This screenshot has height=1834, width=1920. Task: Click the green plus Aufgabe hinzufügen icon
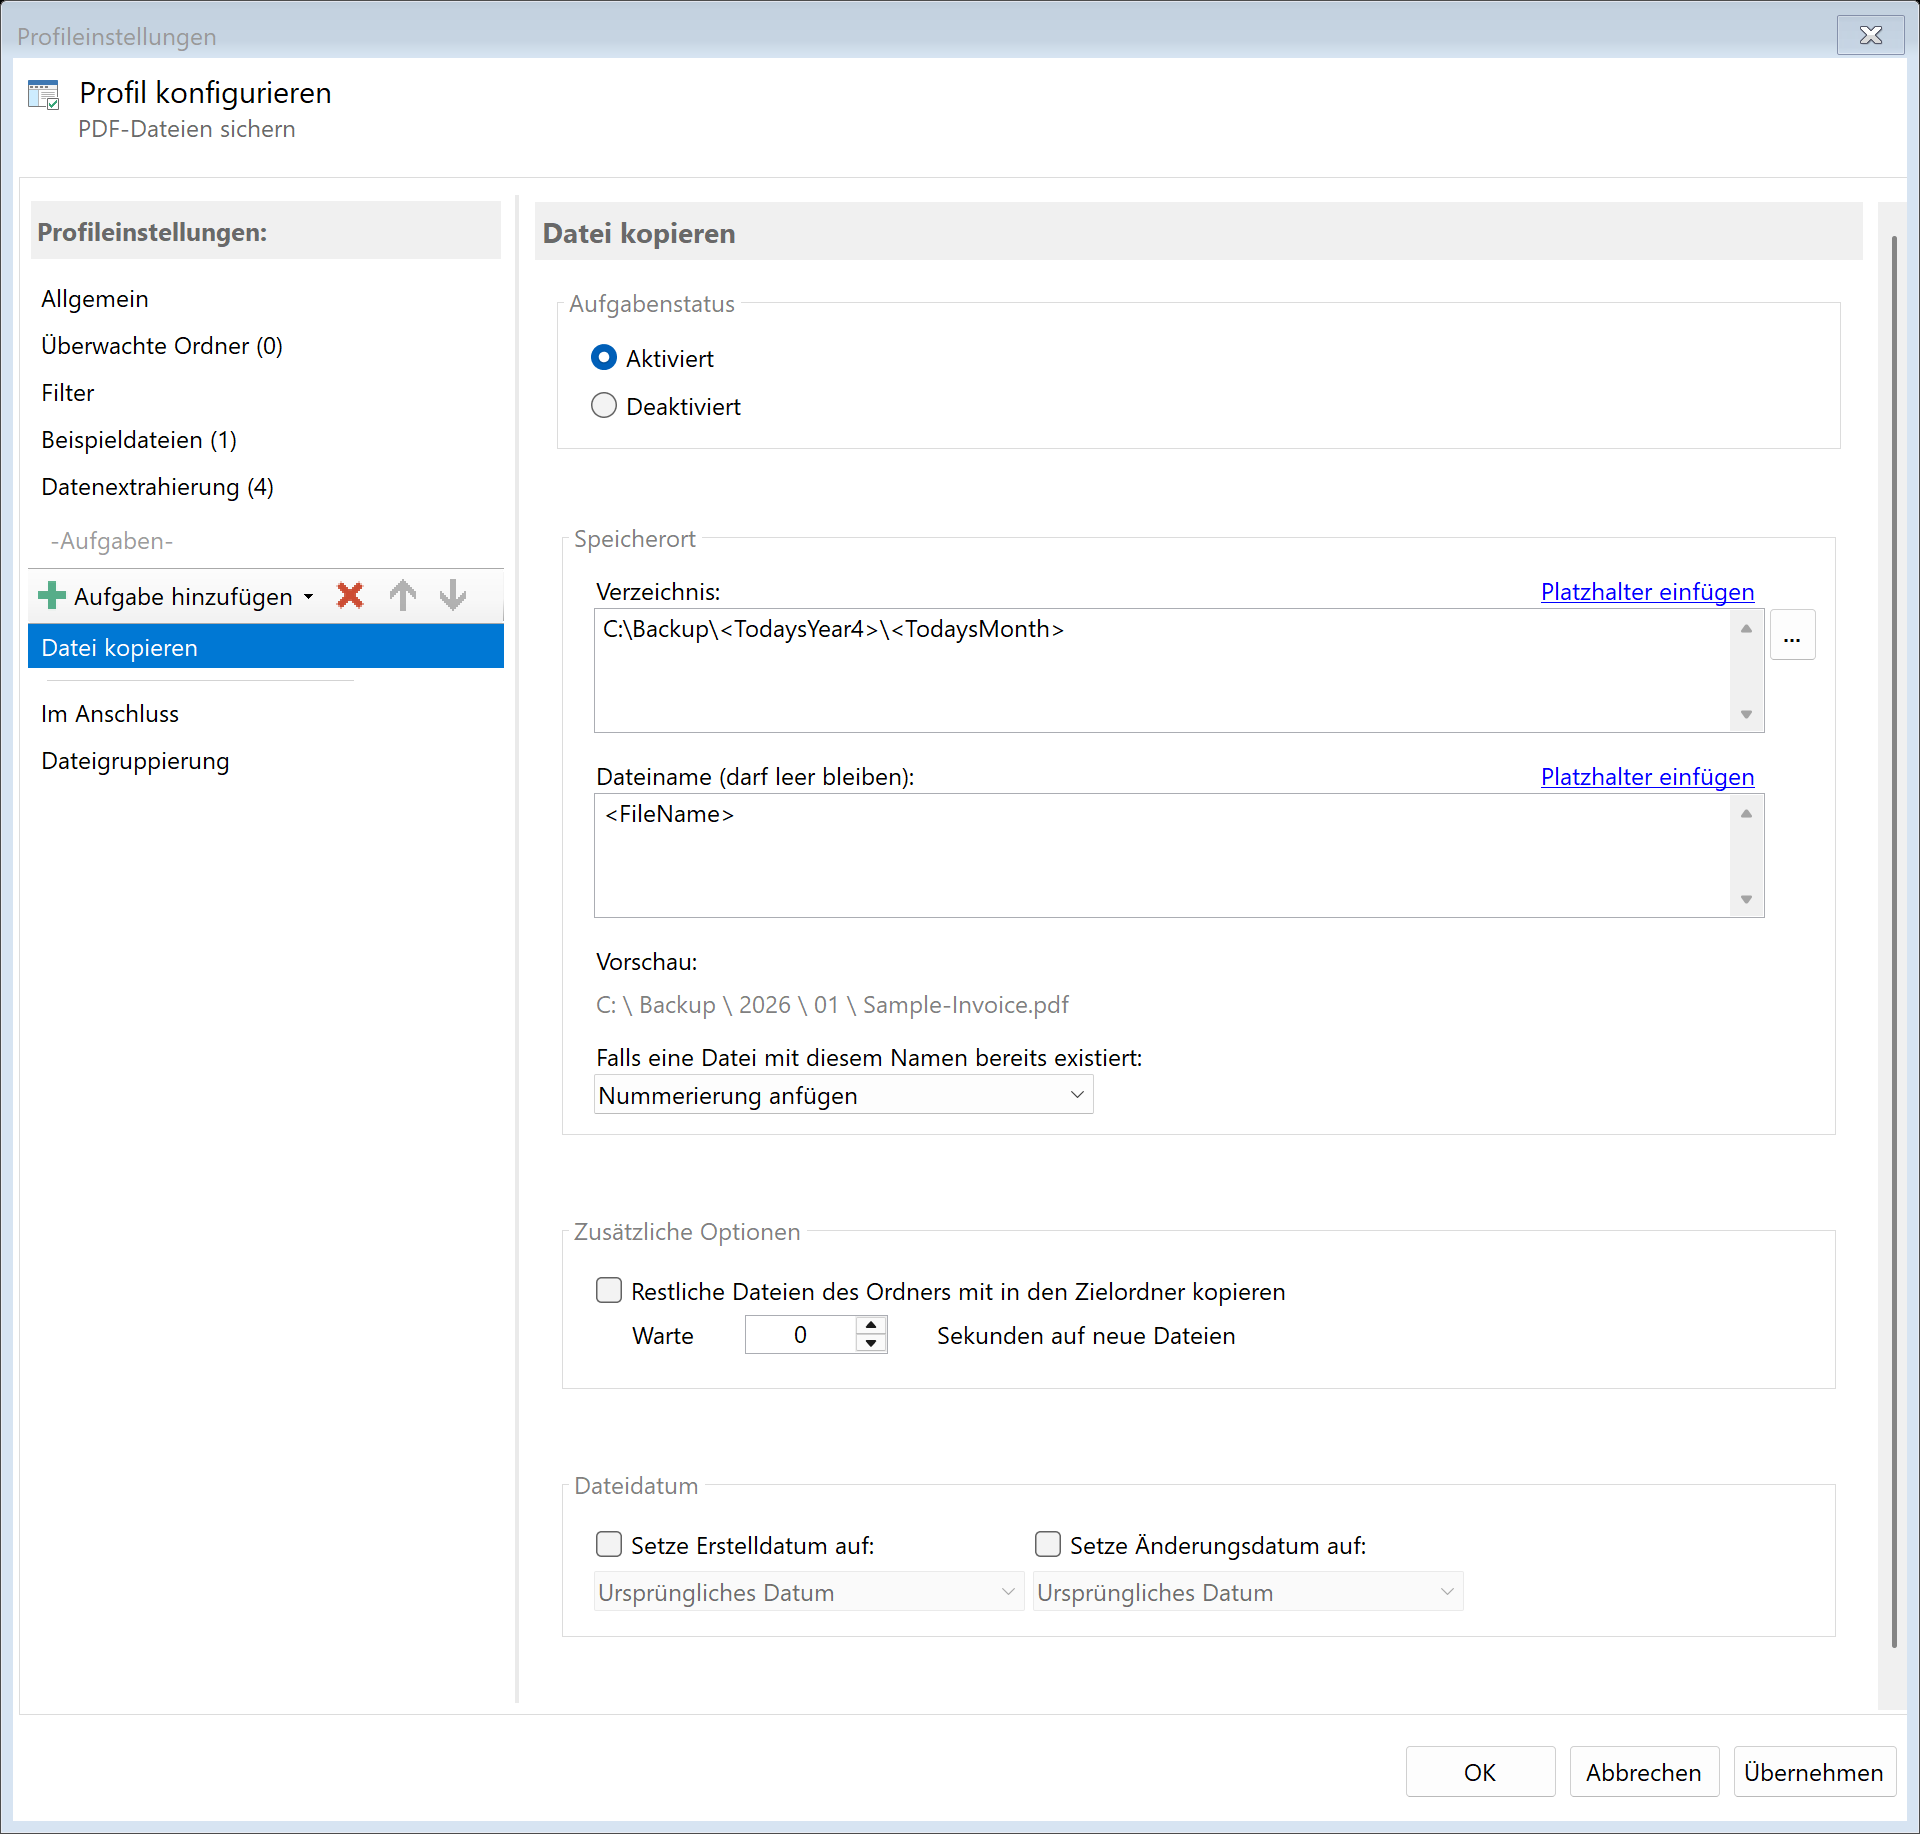pos(52,596)
